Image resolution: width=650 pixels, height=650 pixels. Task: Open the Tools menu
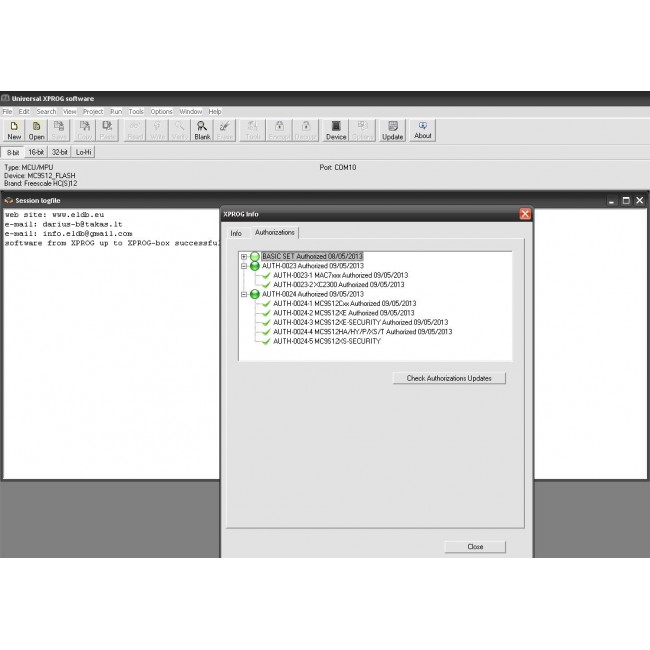(x=136, y=112)
